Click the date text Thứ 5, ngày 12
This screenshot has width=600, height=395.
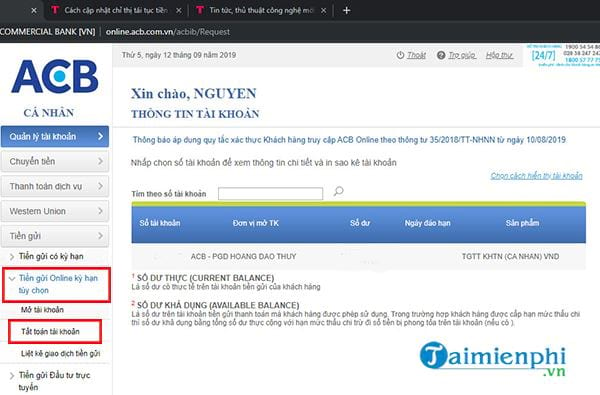point(179,55)
